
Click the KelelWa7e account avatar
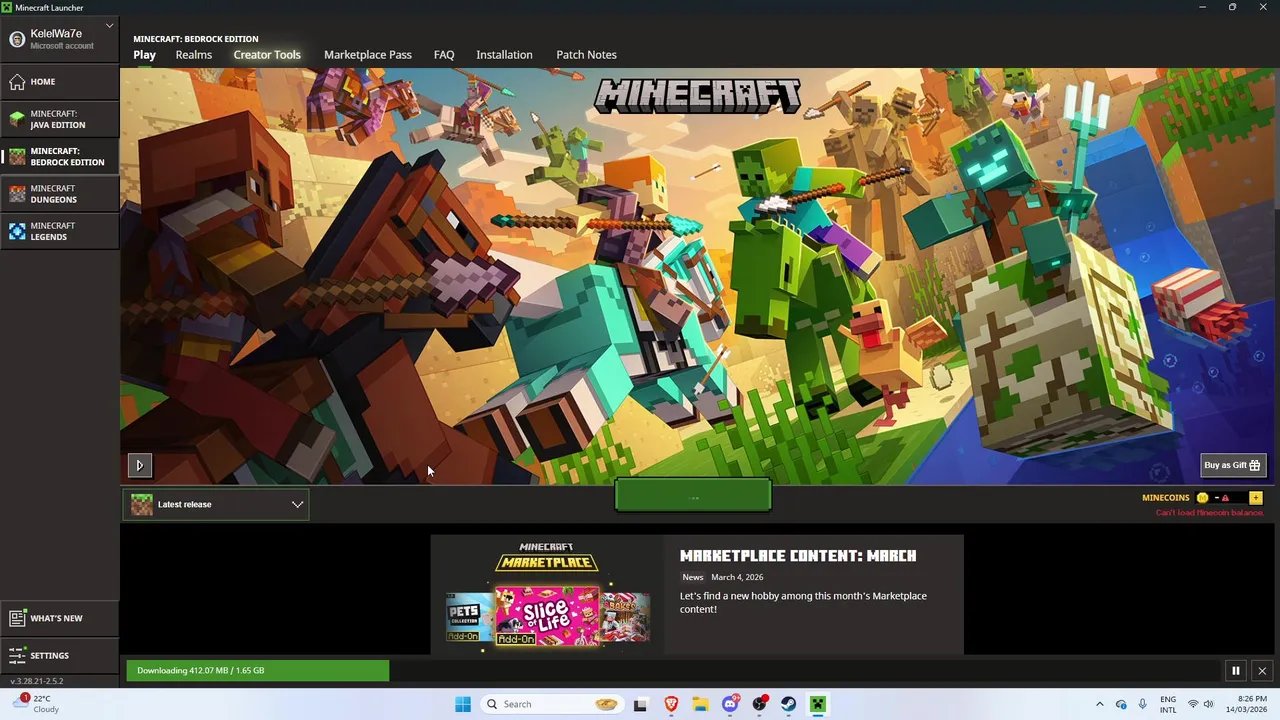(x=17, y=39)
